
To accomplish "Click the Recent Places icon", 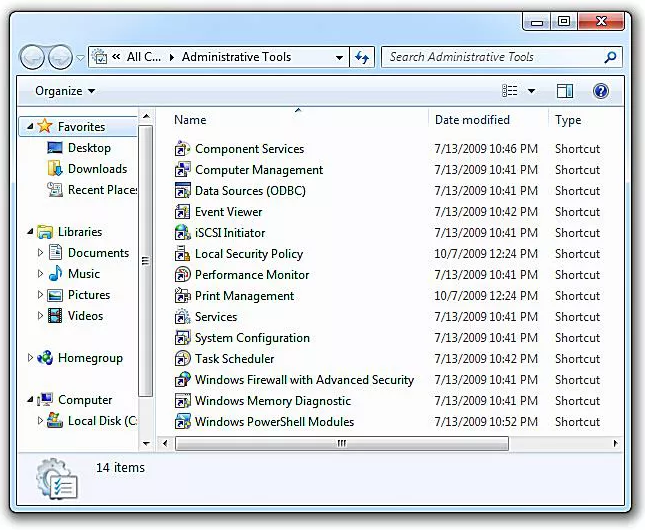I will (55, 189).
